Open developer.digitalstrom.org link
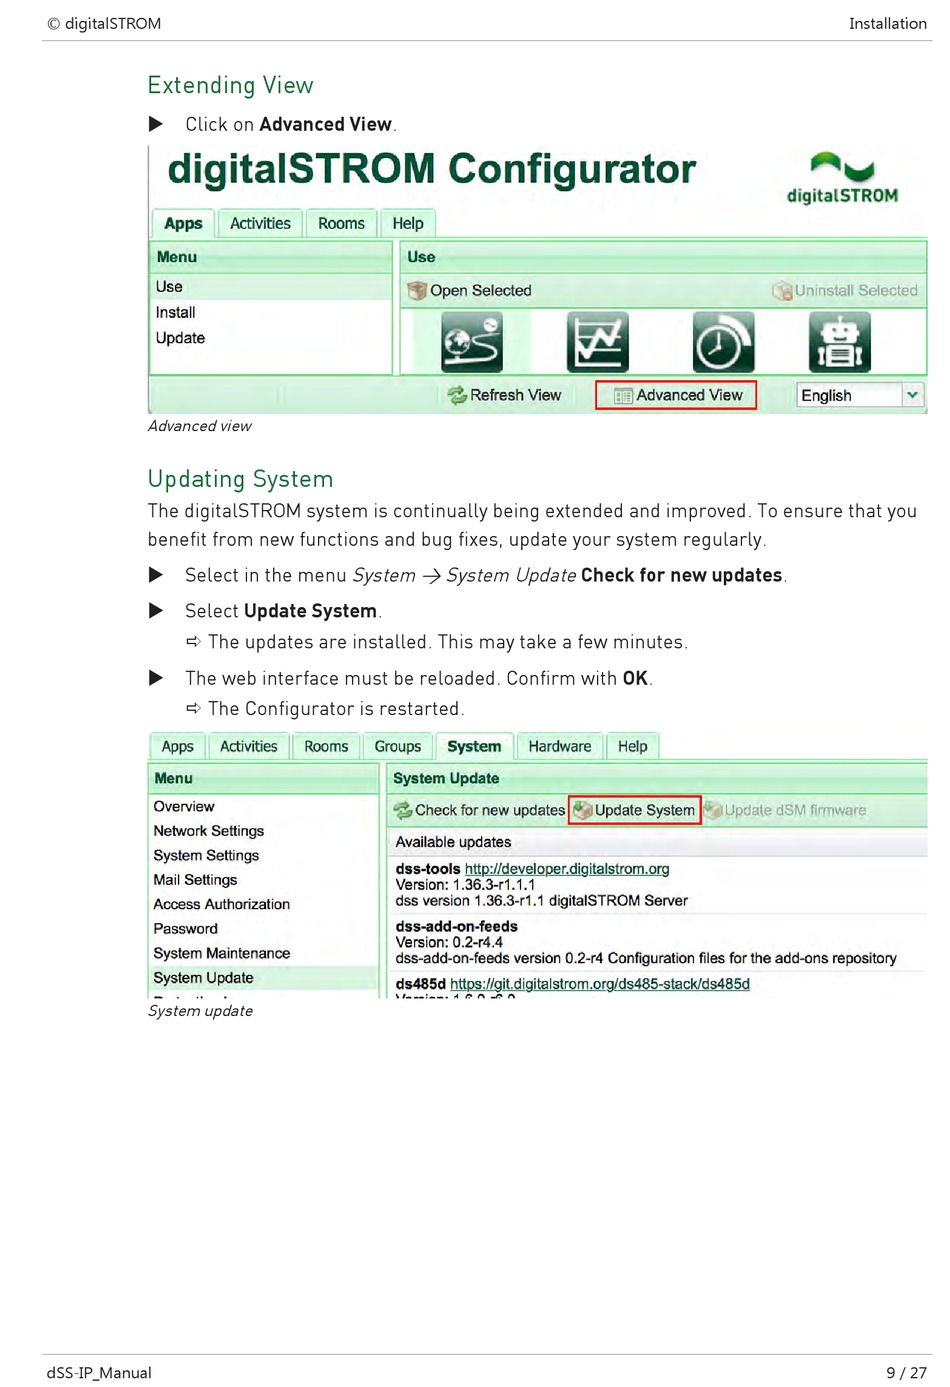Screen dimensions: 950x1387 567,869
